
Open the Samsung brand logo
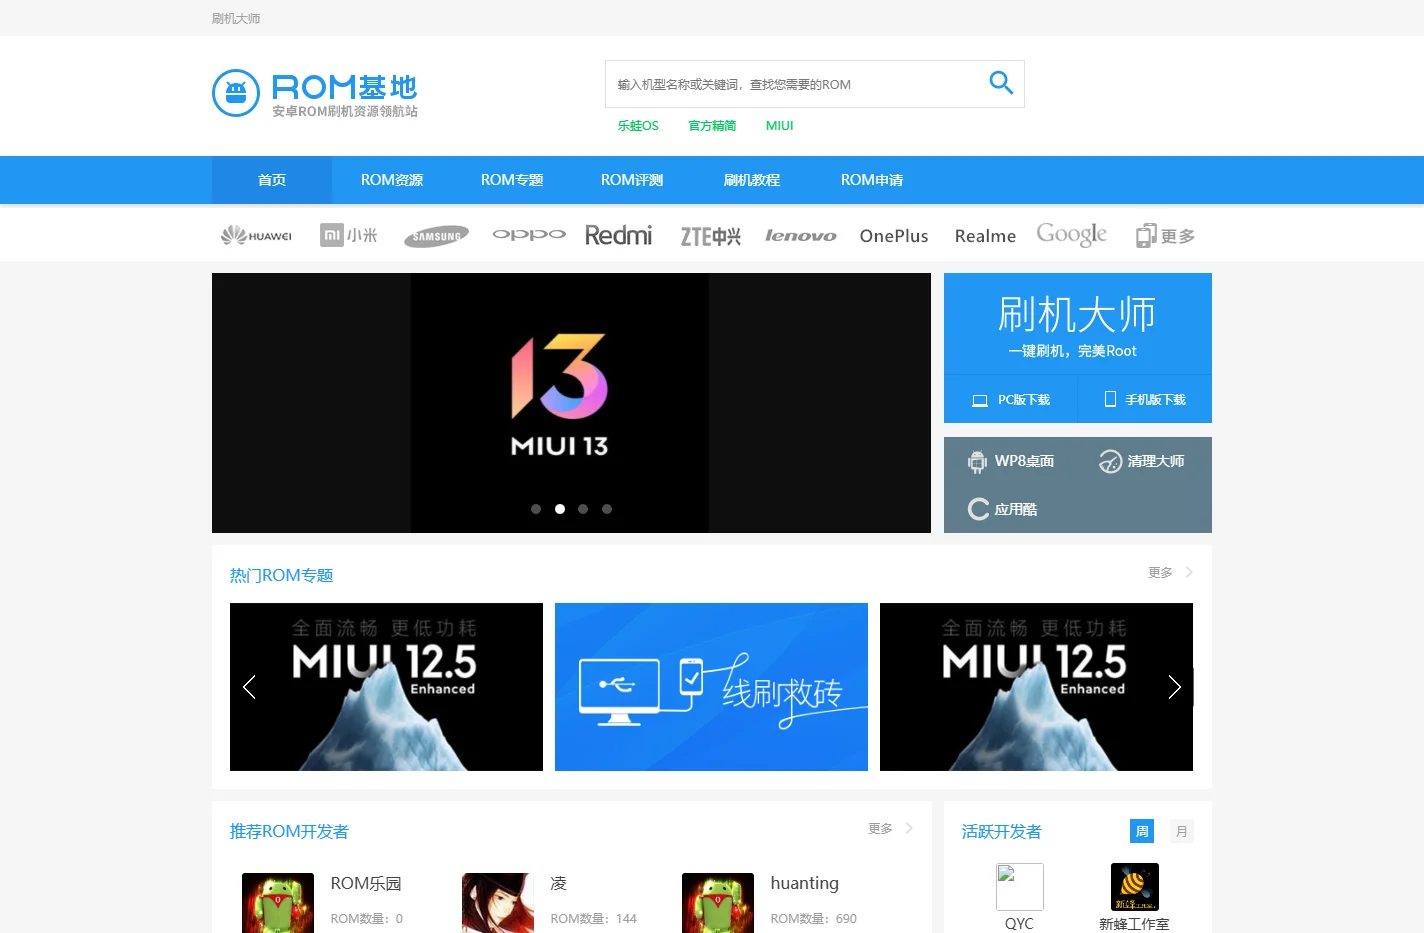tap(436, 236)
